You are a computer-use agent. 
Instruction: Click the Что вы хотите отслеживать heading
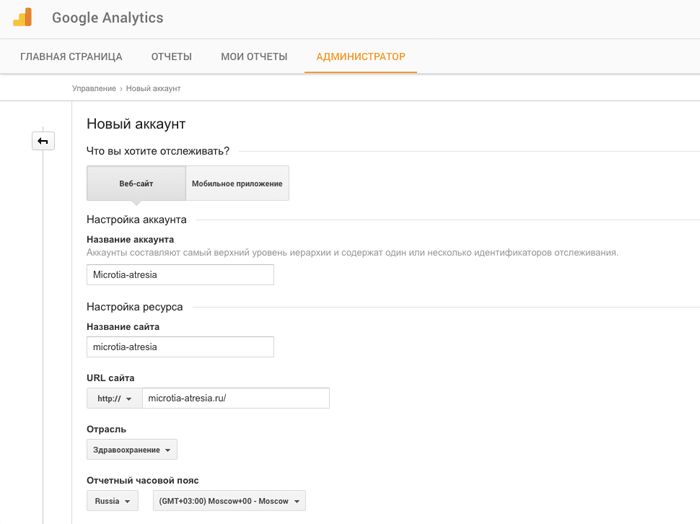(x=158, y=151)
